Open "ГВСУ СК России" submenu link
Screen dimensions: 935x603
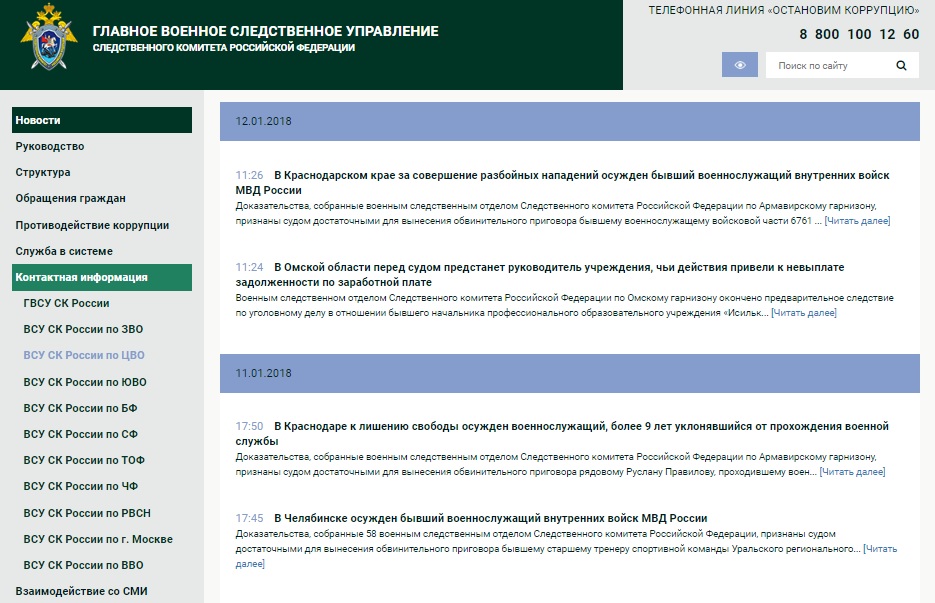coord(66,303)
